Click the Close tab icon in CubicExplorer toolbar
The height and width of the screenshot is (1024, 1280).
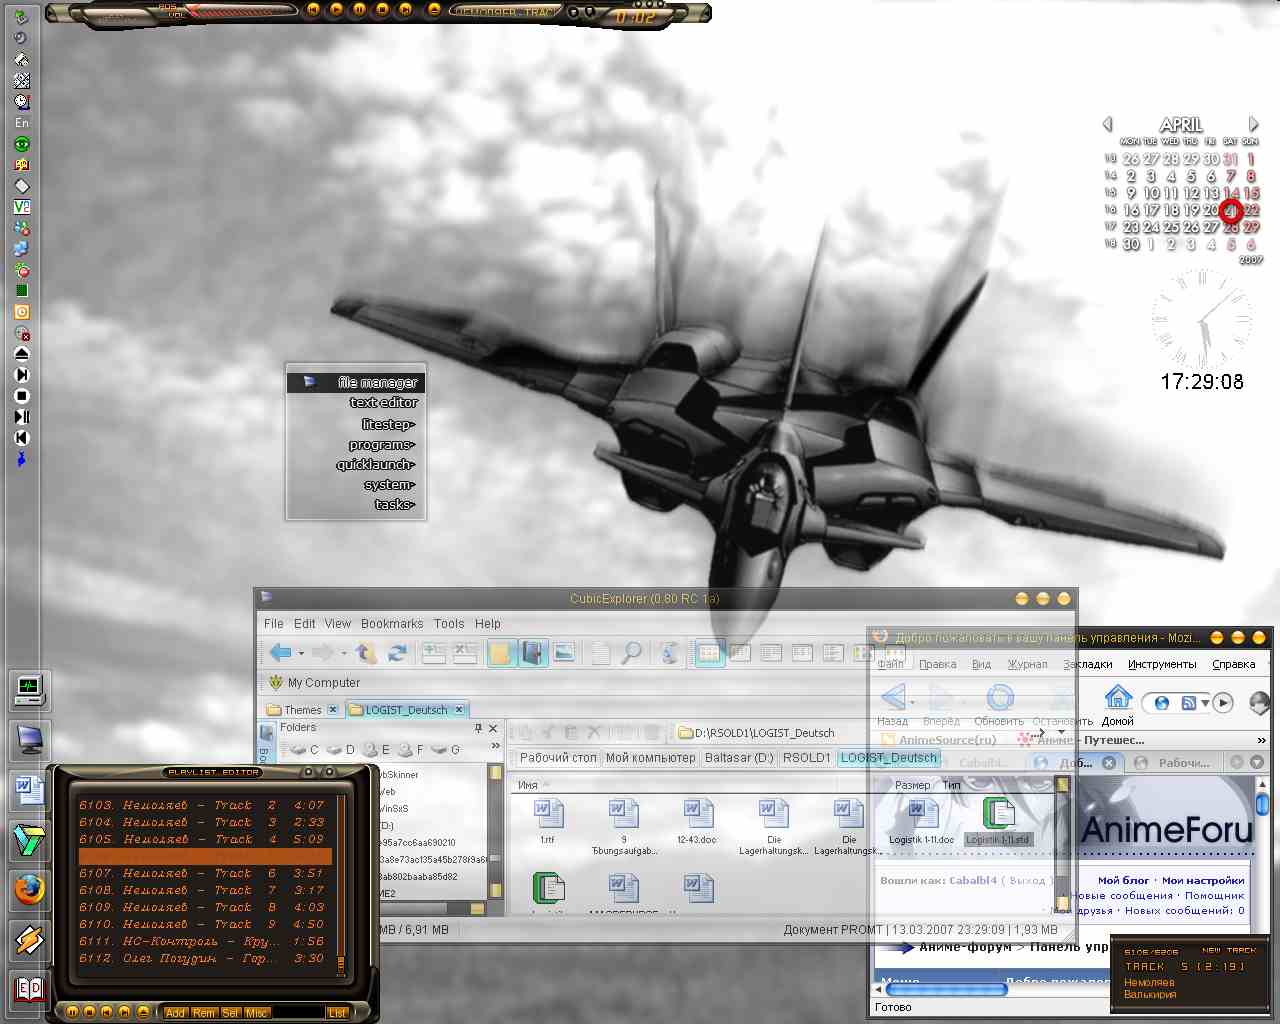click(x=465, y=653)
